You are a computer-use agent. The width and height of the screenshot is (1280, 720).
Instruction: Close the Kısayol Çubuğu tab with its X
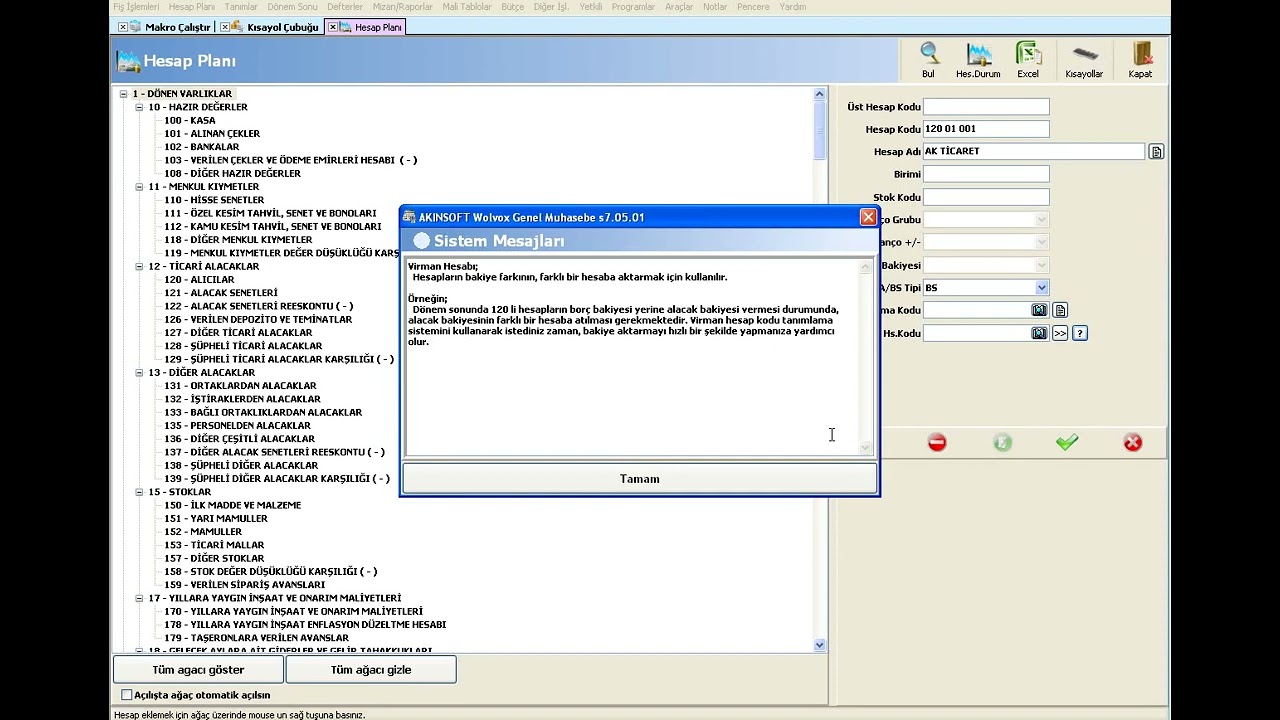(x=225, y=27)
